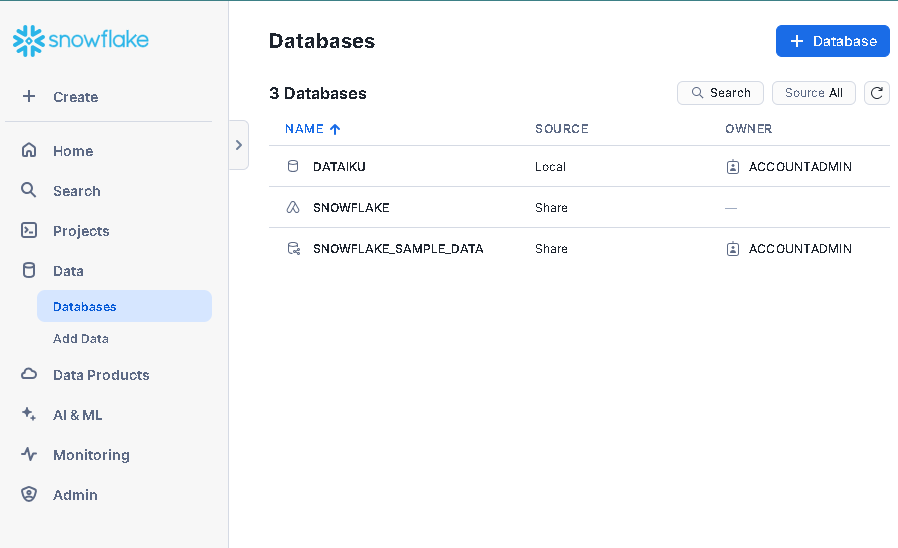
Task: Open Projects via the terminal icon
Action: [29, 230]
